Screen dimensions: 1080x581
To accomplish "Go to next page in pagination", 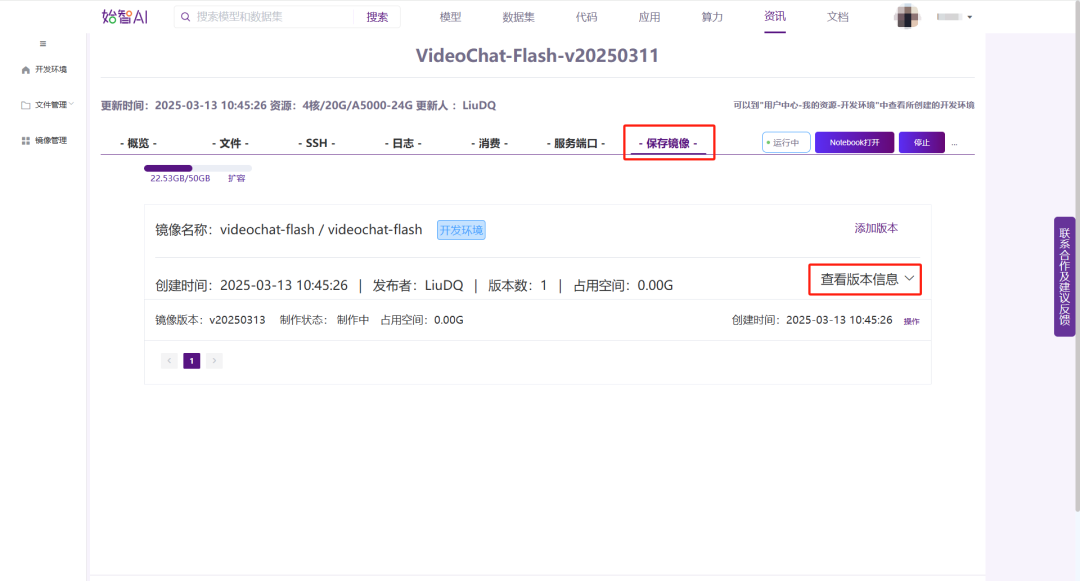I will [214, 361].
